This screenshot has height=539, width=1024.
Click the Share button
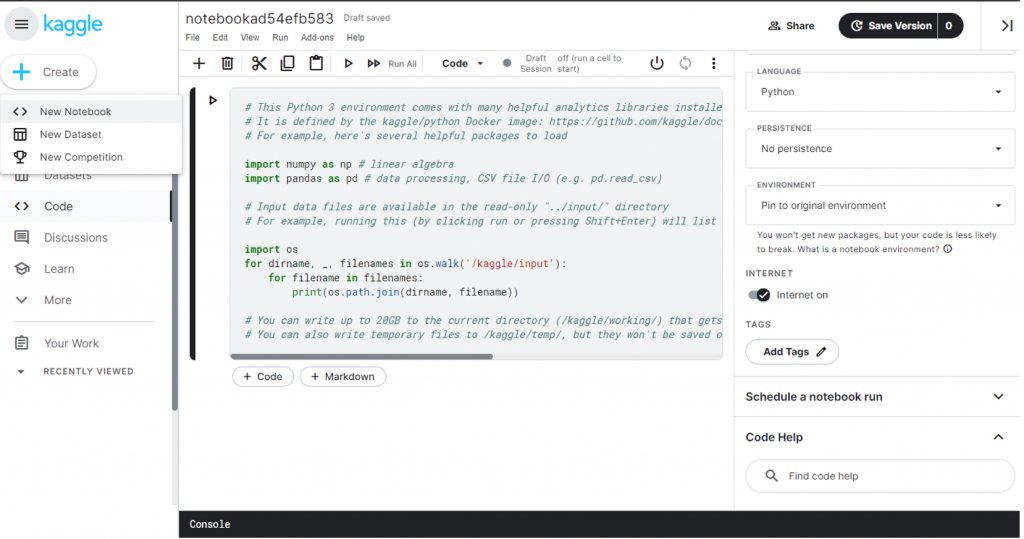point(791,25)
